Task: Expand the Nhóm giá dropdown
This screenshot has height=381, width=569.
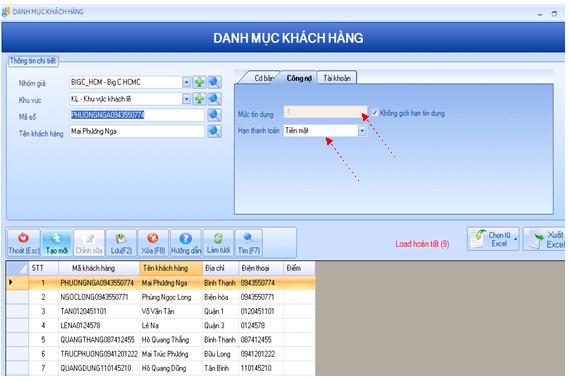Action: tap(186, 82)
